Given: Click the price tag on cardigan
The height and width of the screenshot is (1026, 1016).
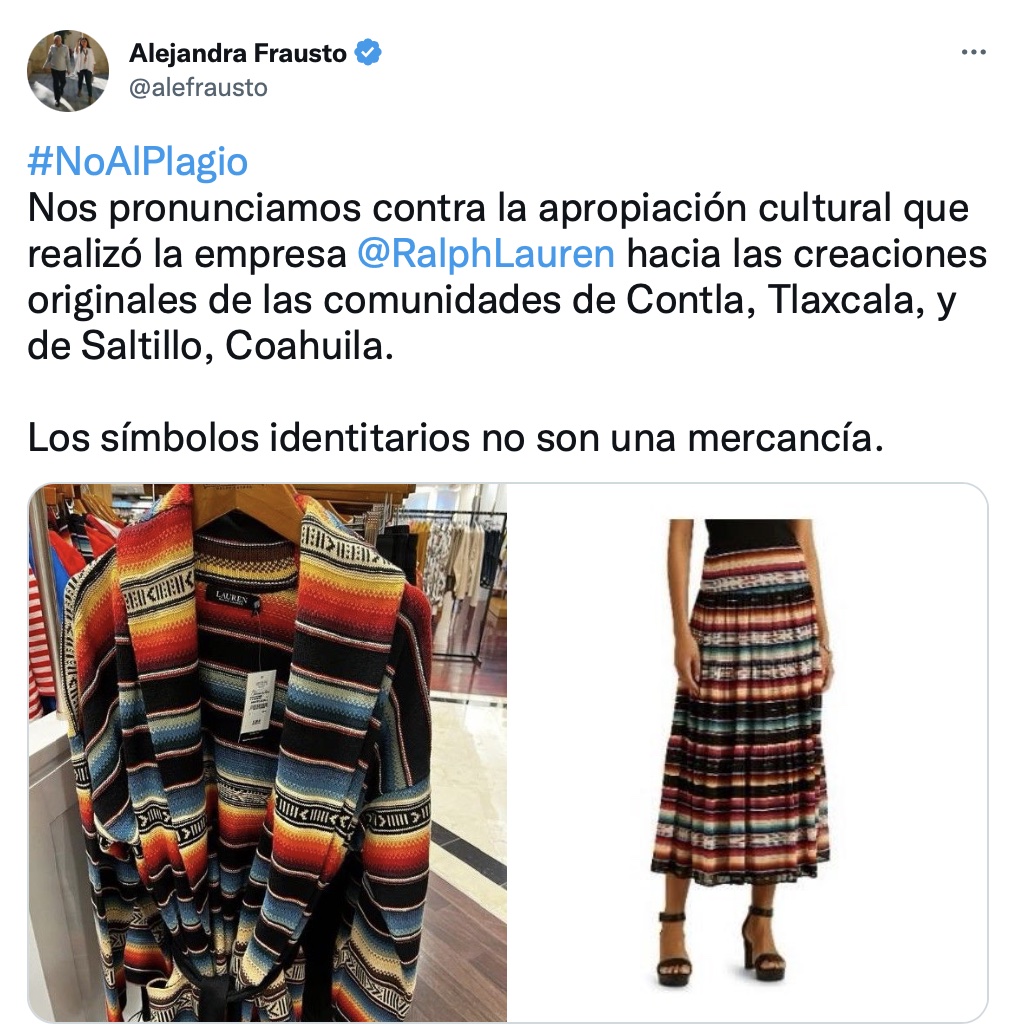Looking at the screenshot, I should tap(258, 705).
